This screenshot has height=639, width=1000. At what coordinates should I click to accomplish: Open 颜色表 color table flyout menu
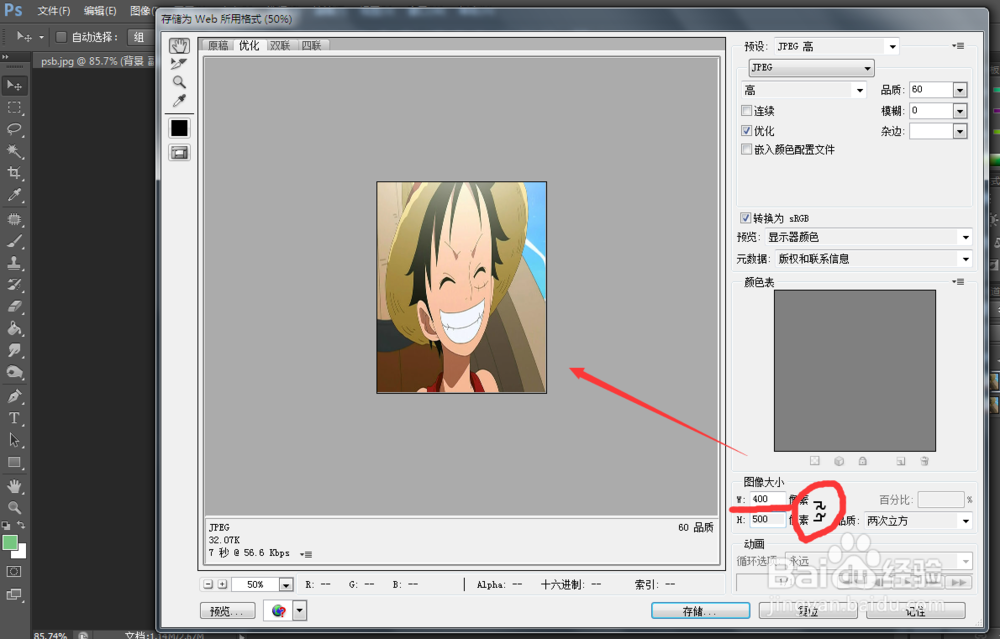(x=958, y=282)
